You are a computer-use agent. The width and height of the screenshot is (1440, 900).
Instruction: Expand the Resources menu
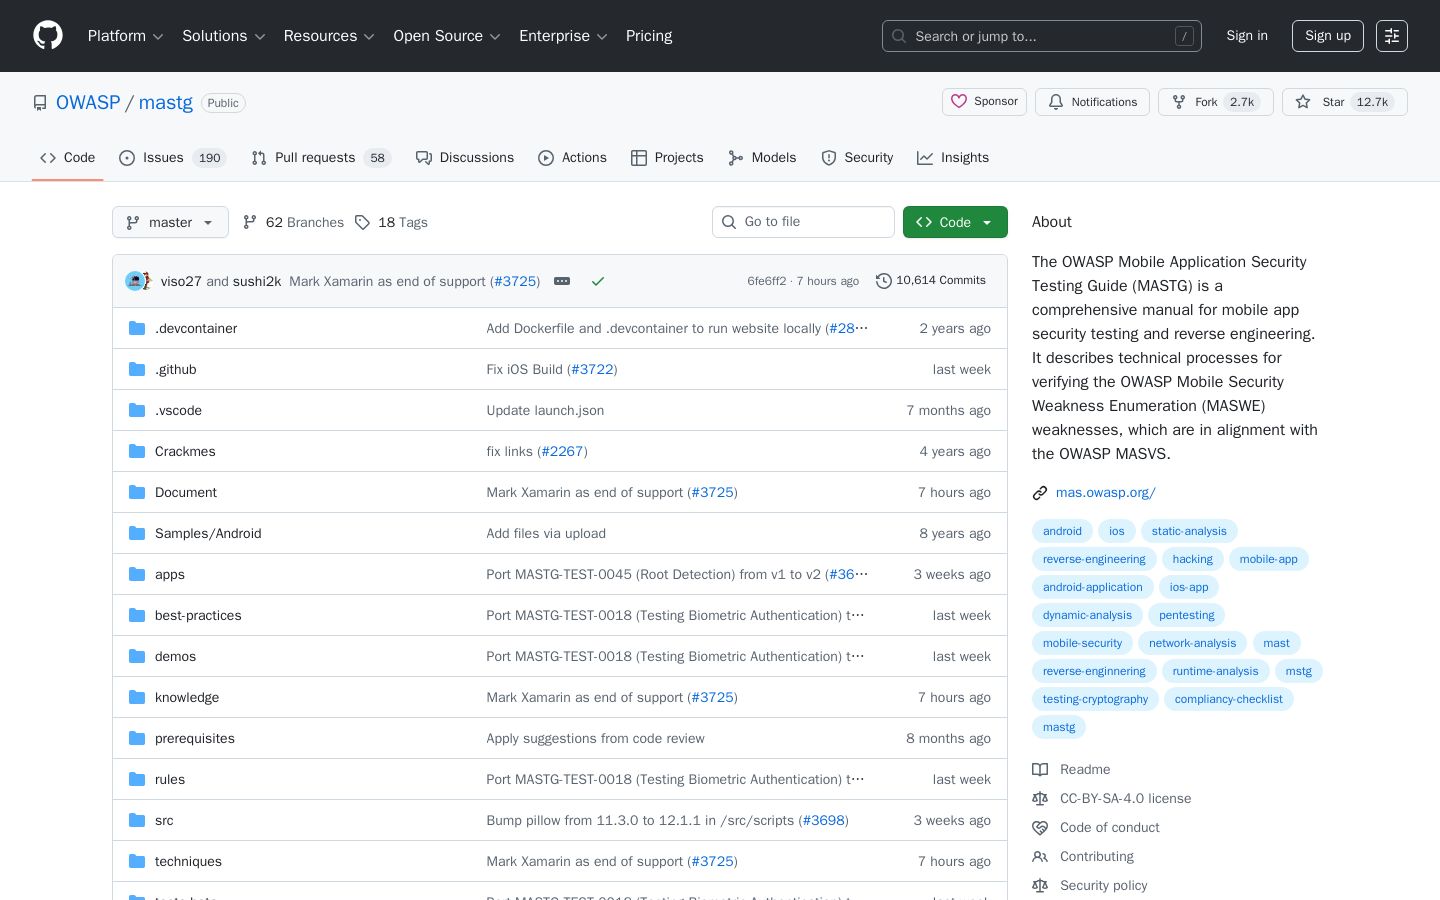[329, 36]
